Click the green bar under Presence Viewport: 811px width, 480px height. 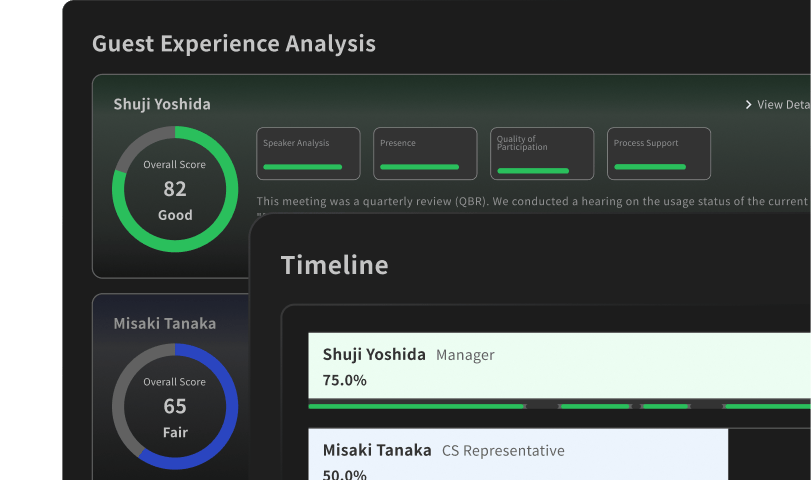(419, 167)
